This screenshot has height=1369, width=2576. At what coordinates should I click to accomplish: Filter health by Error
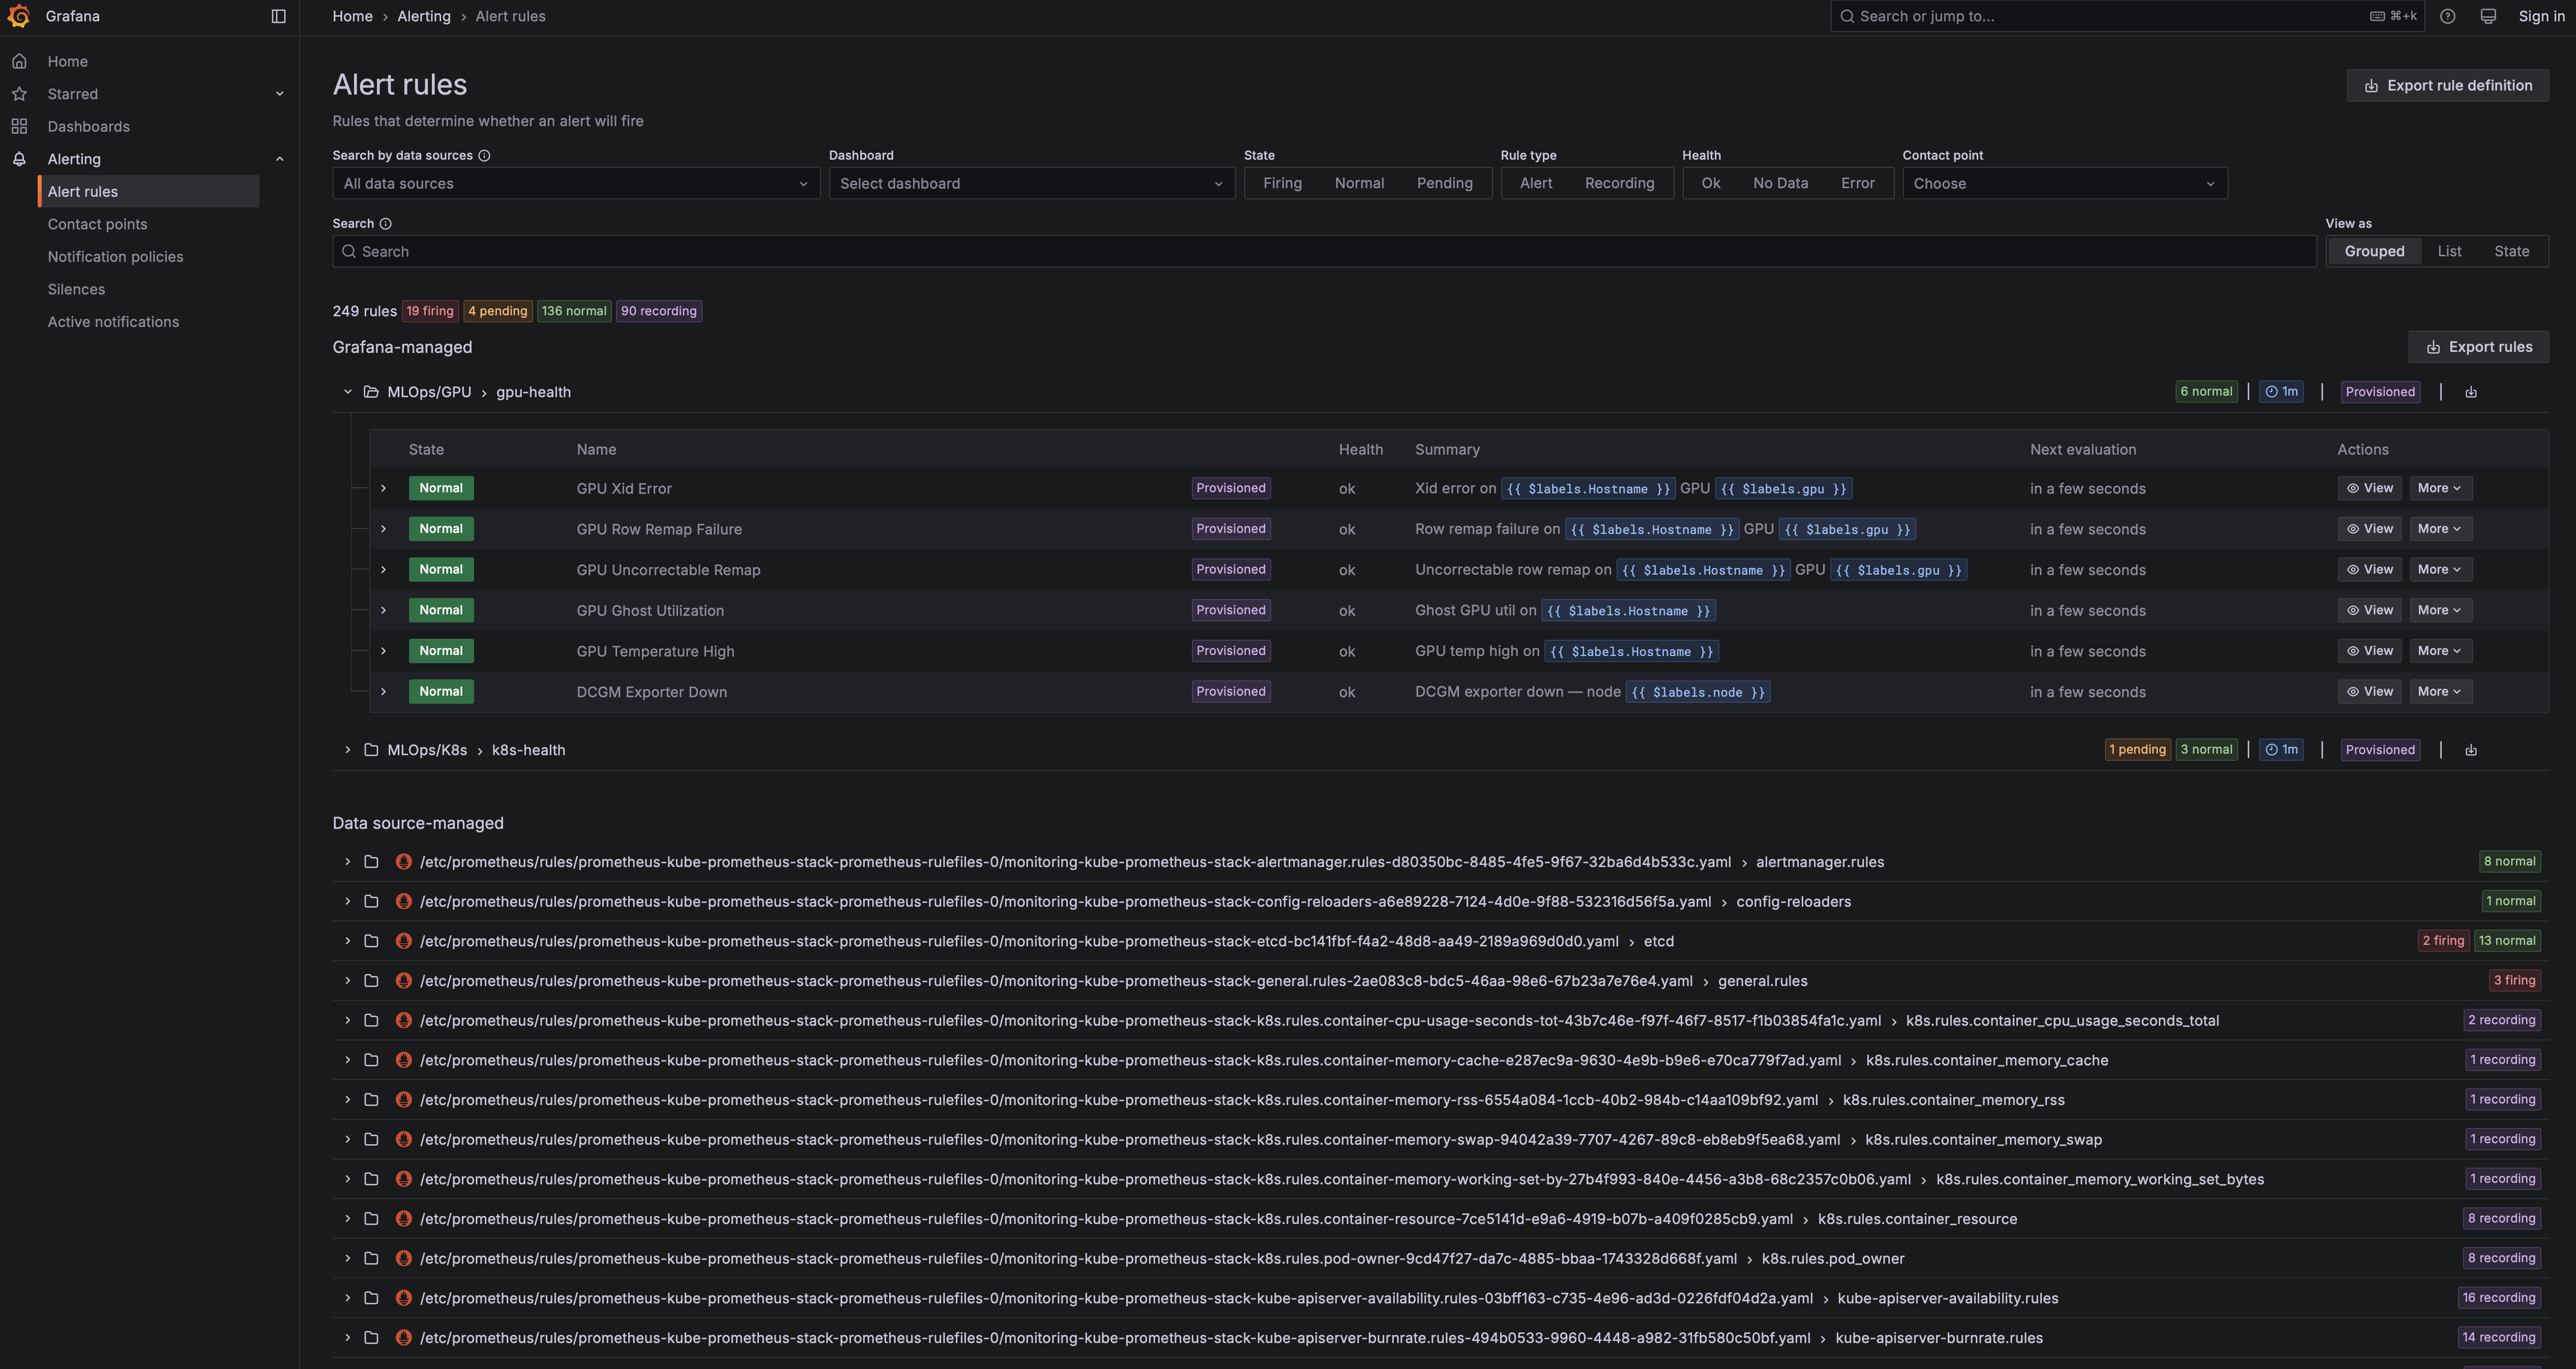tap(1858, 183)
